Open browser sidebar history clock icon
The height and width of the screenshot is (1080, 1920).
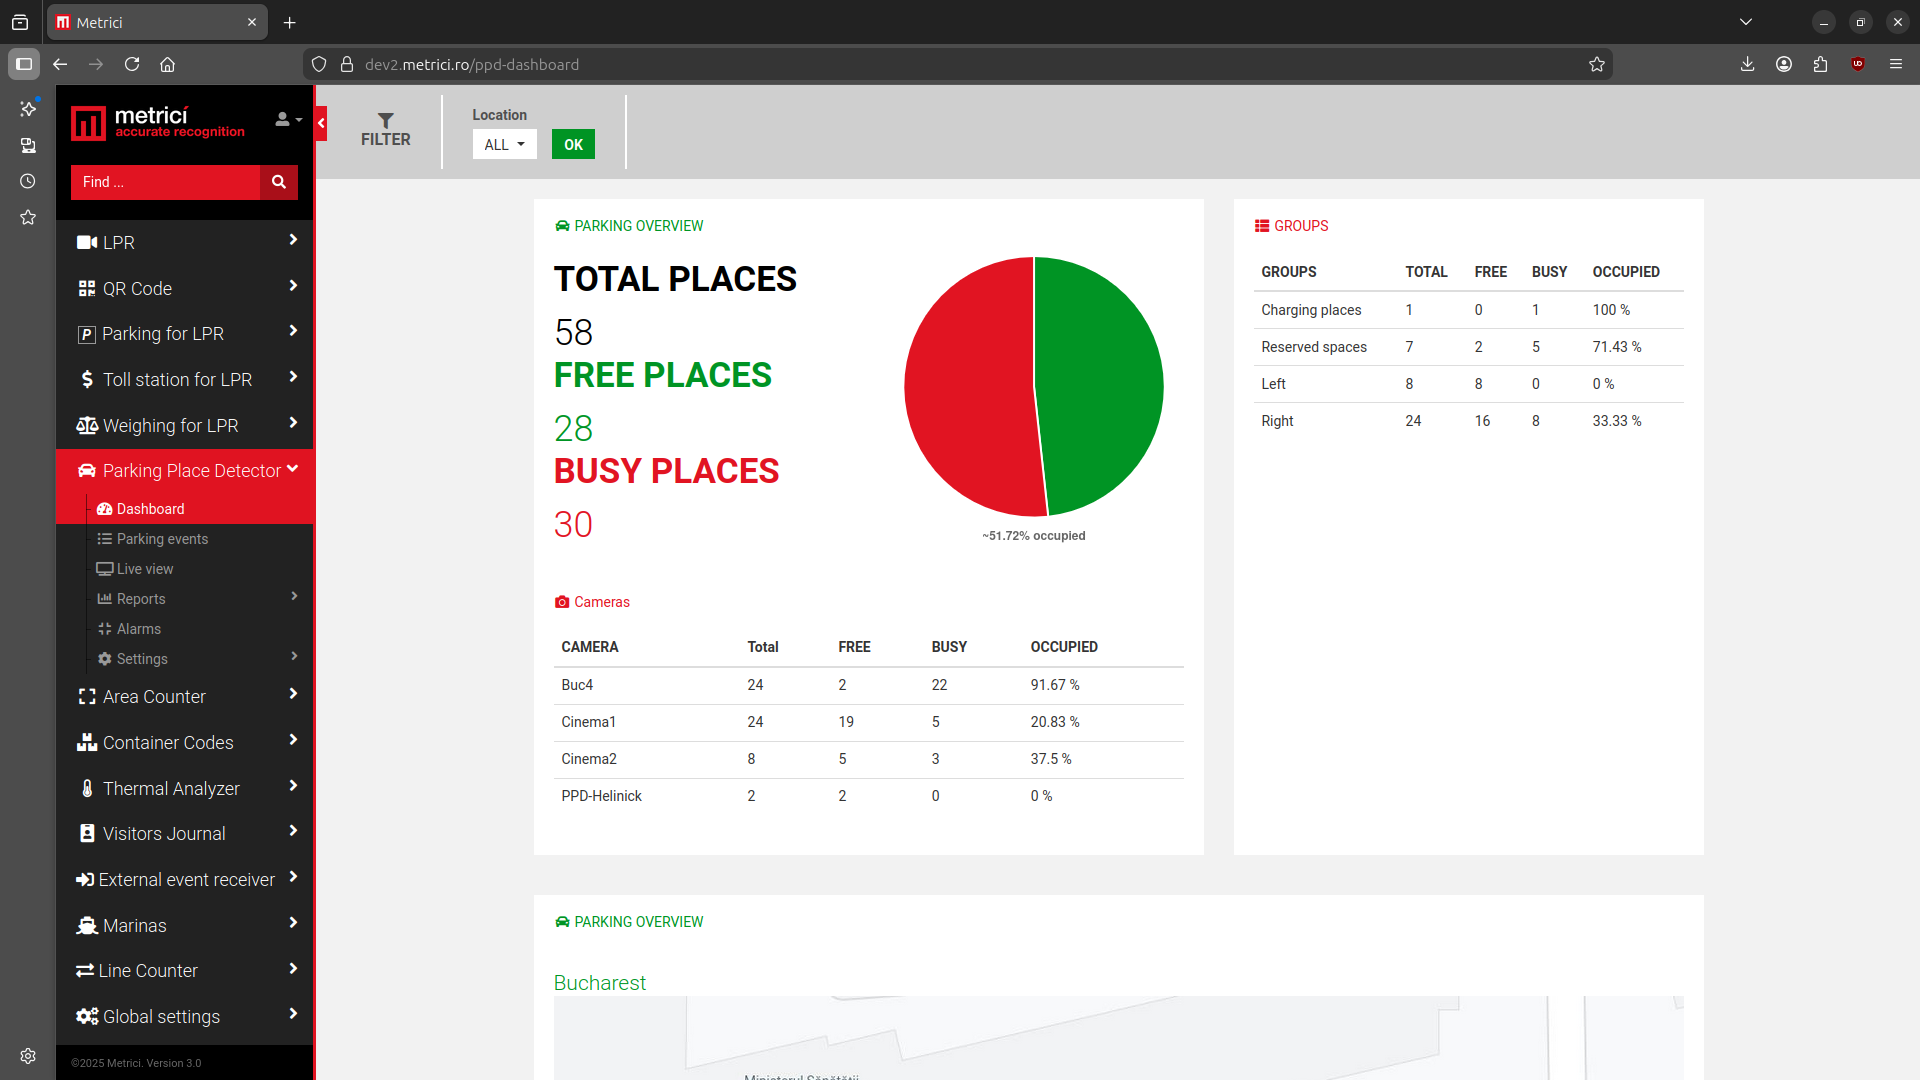tap(28, 181)
